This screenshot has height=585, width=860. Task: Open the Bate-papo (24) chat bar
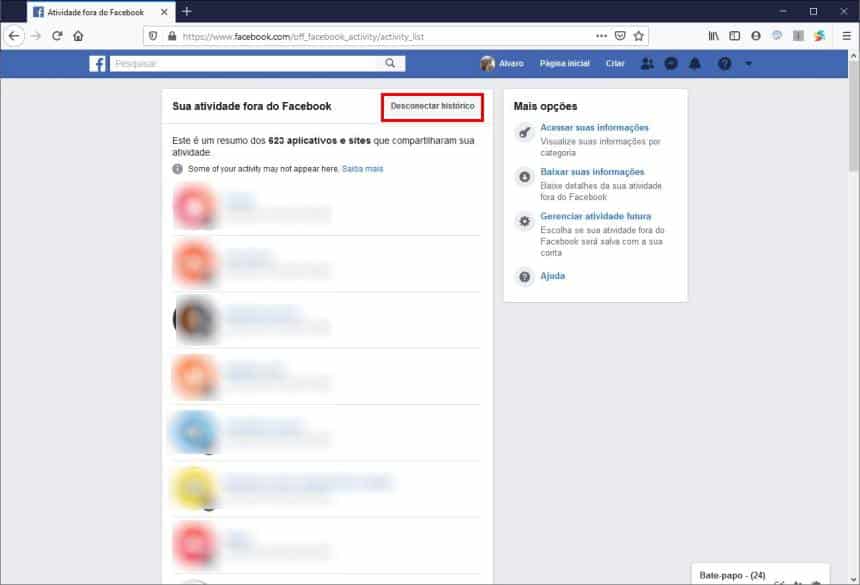pyautogui.click(x=760, y=575)
